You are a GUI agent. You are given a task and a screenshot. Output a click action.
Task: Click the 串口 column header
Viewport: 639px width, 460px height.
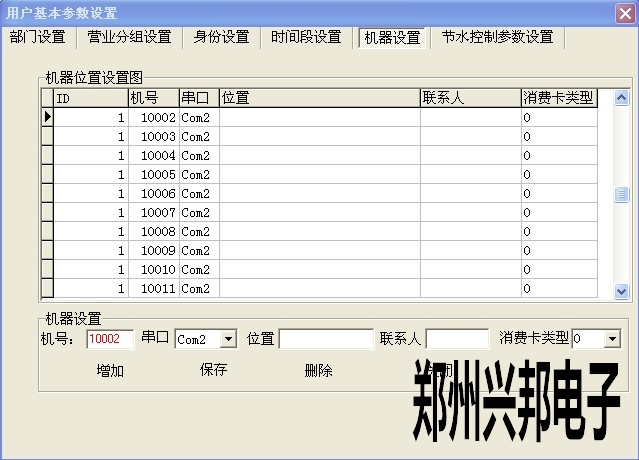(x=199, y=98)
